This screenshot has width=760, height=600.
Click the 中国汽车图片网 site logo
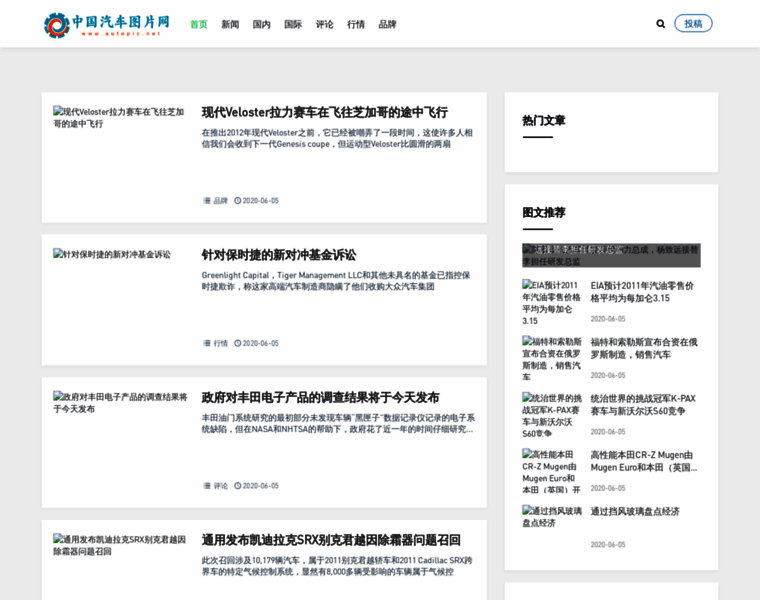(107, 24)
